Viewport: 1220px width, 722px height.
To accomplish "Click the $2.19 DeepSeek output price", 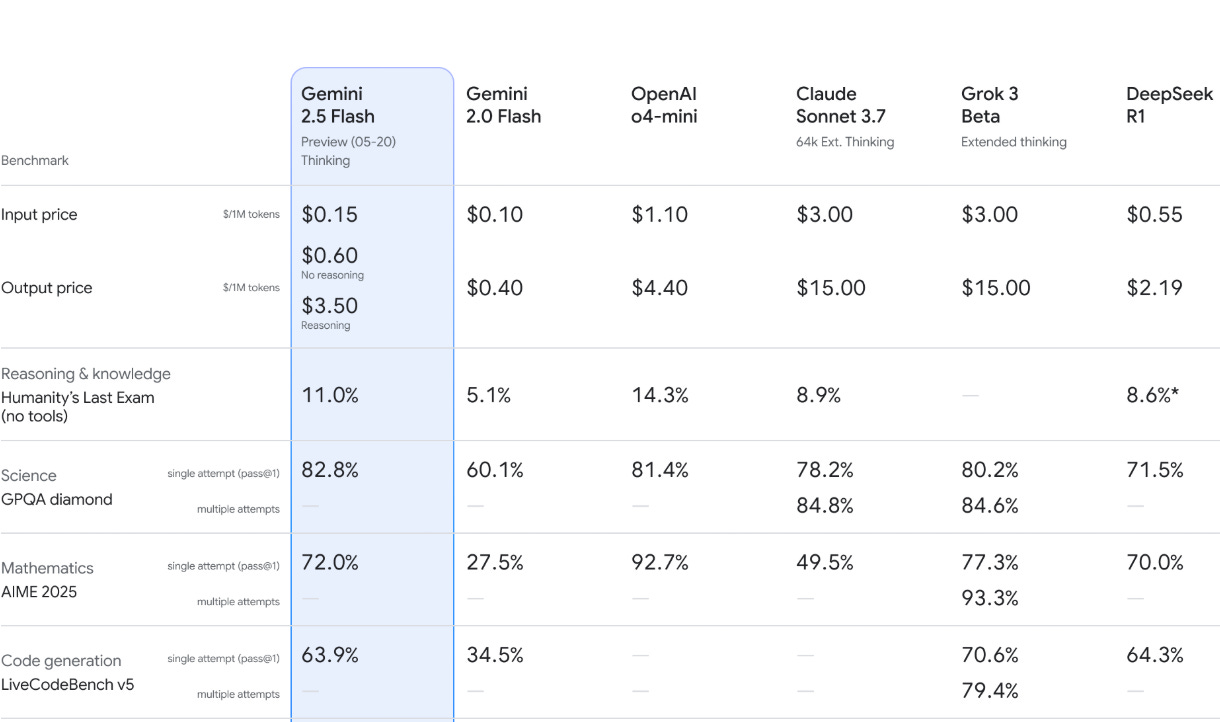I will [x=1154, y=288].
